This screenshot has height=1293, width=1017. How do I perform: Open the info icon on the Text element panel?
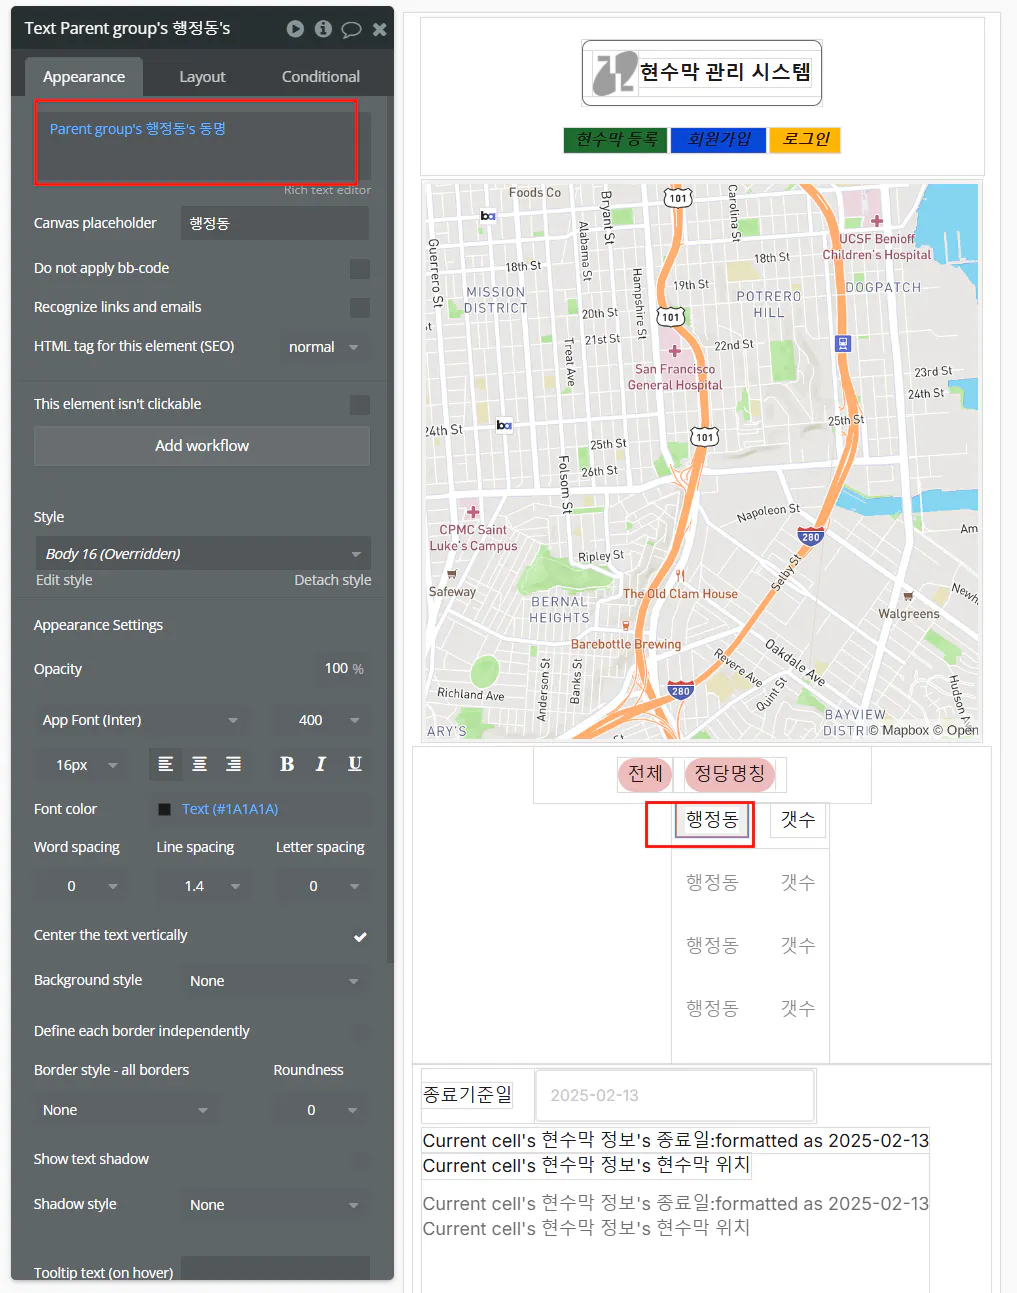[x=322, y=29]
